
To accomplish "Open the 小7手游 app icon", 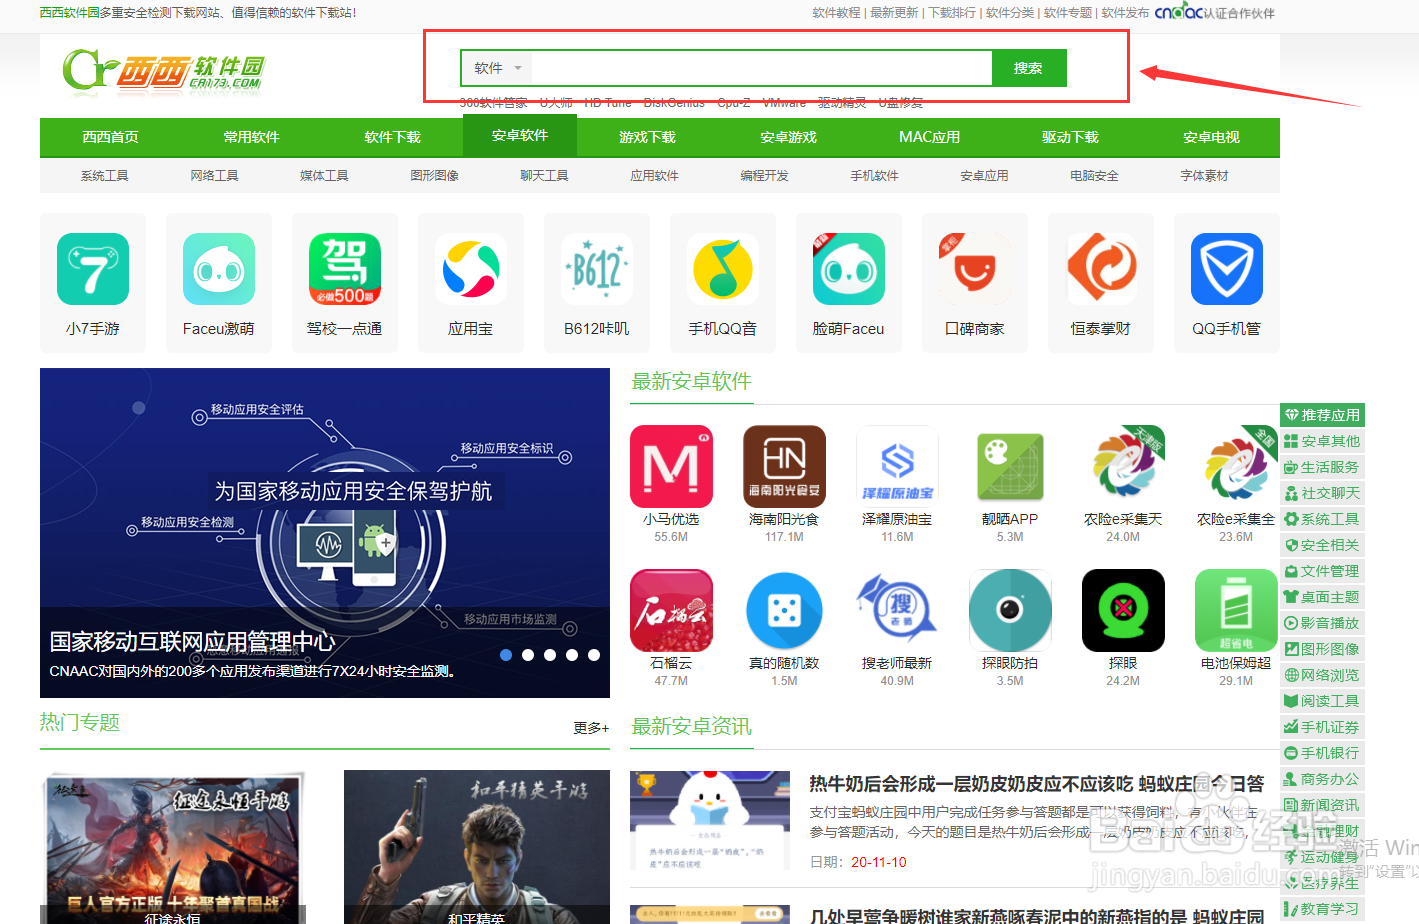I will (x=93, y=269).
